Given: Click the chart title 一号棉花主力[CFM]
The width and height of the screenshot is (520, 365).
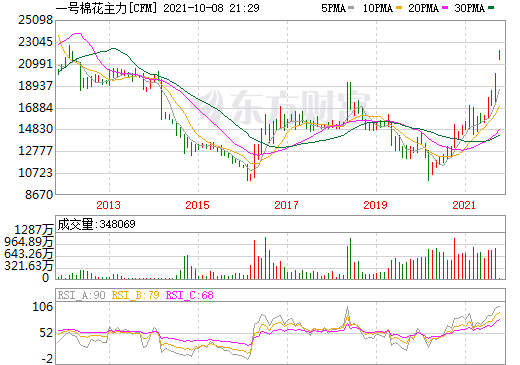Looking at the screenshot, I should pos(106,8).
